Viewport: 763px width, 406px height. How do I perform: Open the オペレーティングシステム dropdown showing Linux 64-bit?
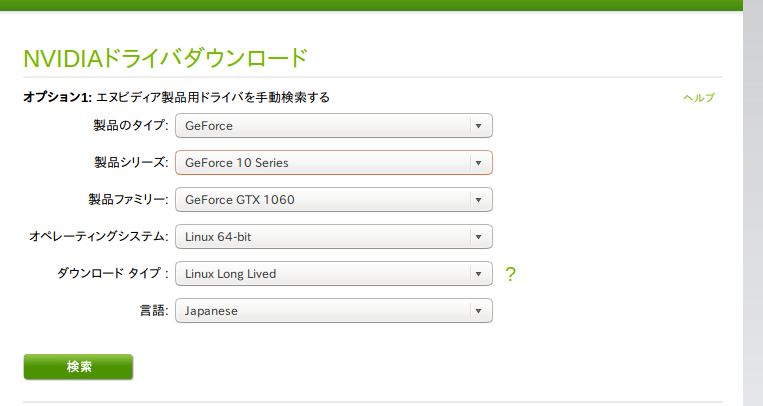(x=334, y=237)
